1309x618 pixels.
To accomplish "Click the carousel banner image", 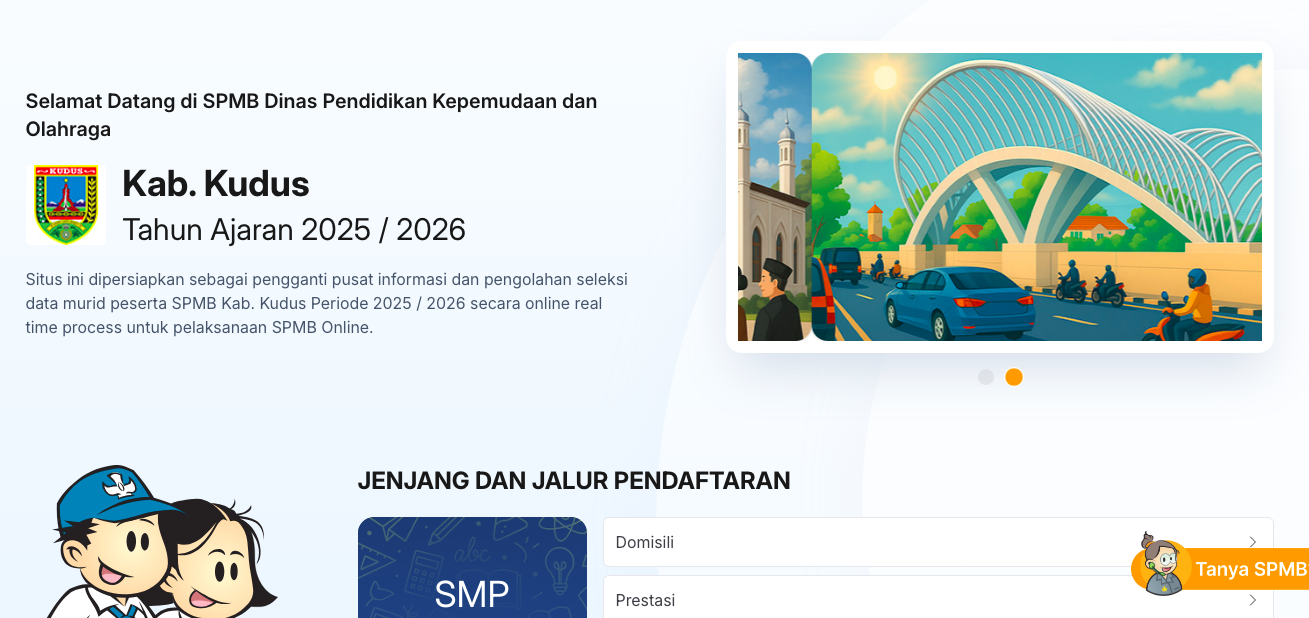I will [x=1000, y=197].
